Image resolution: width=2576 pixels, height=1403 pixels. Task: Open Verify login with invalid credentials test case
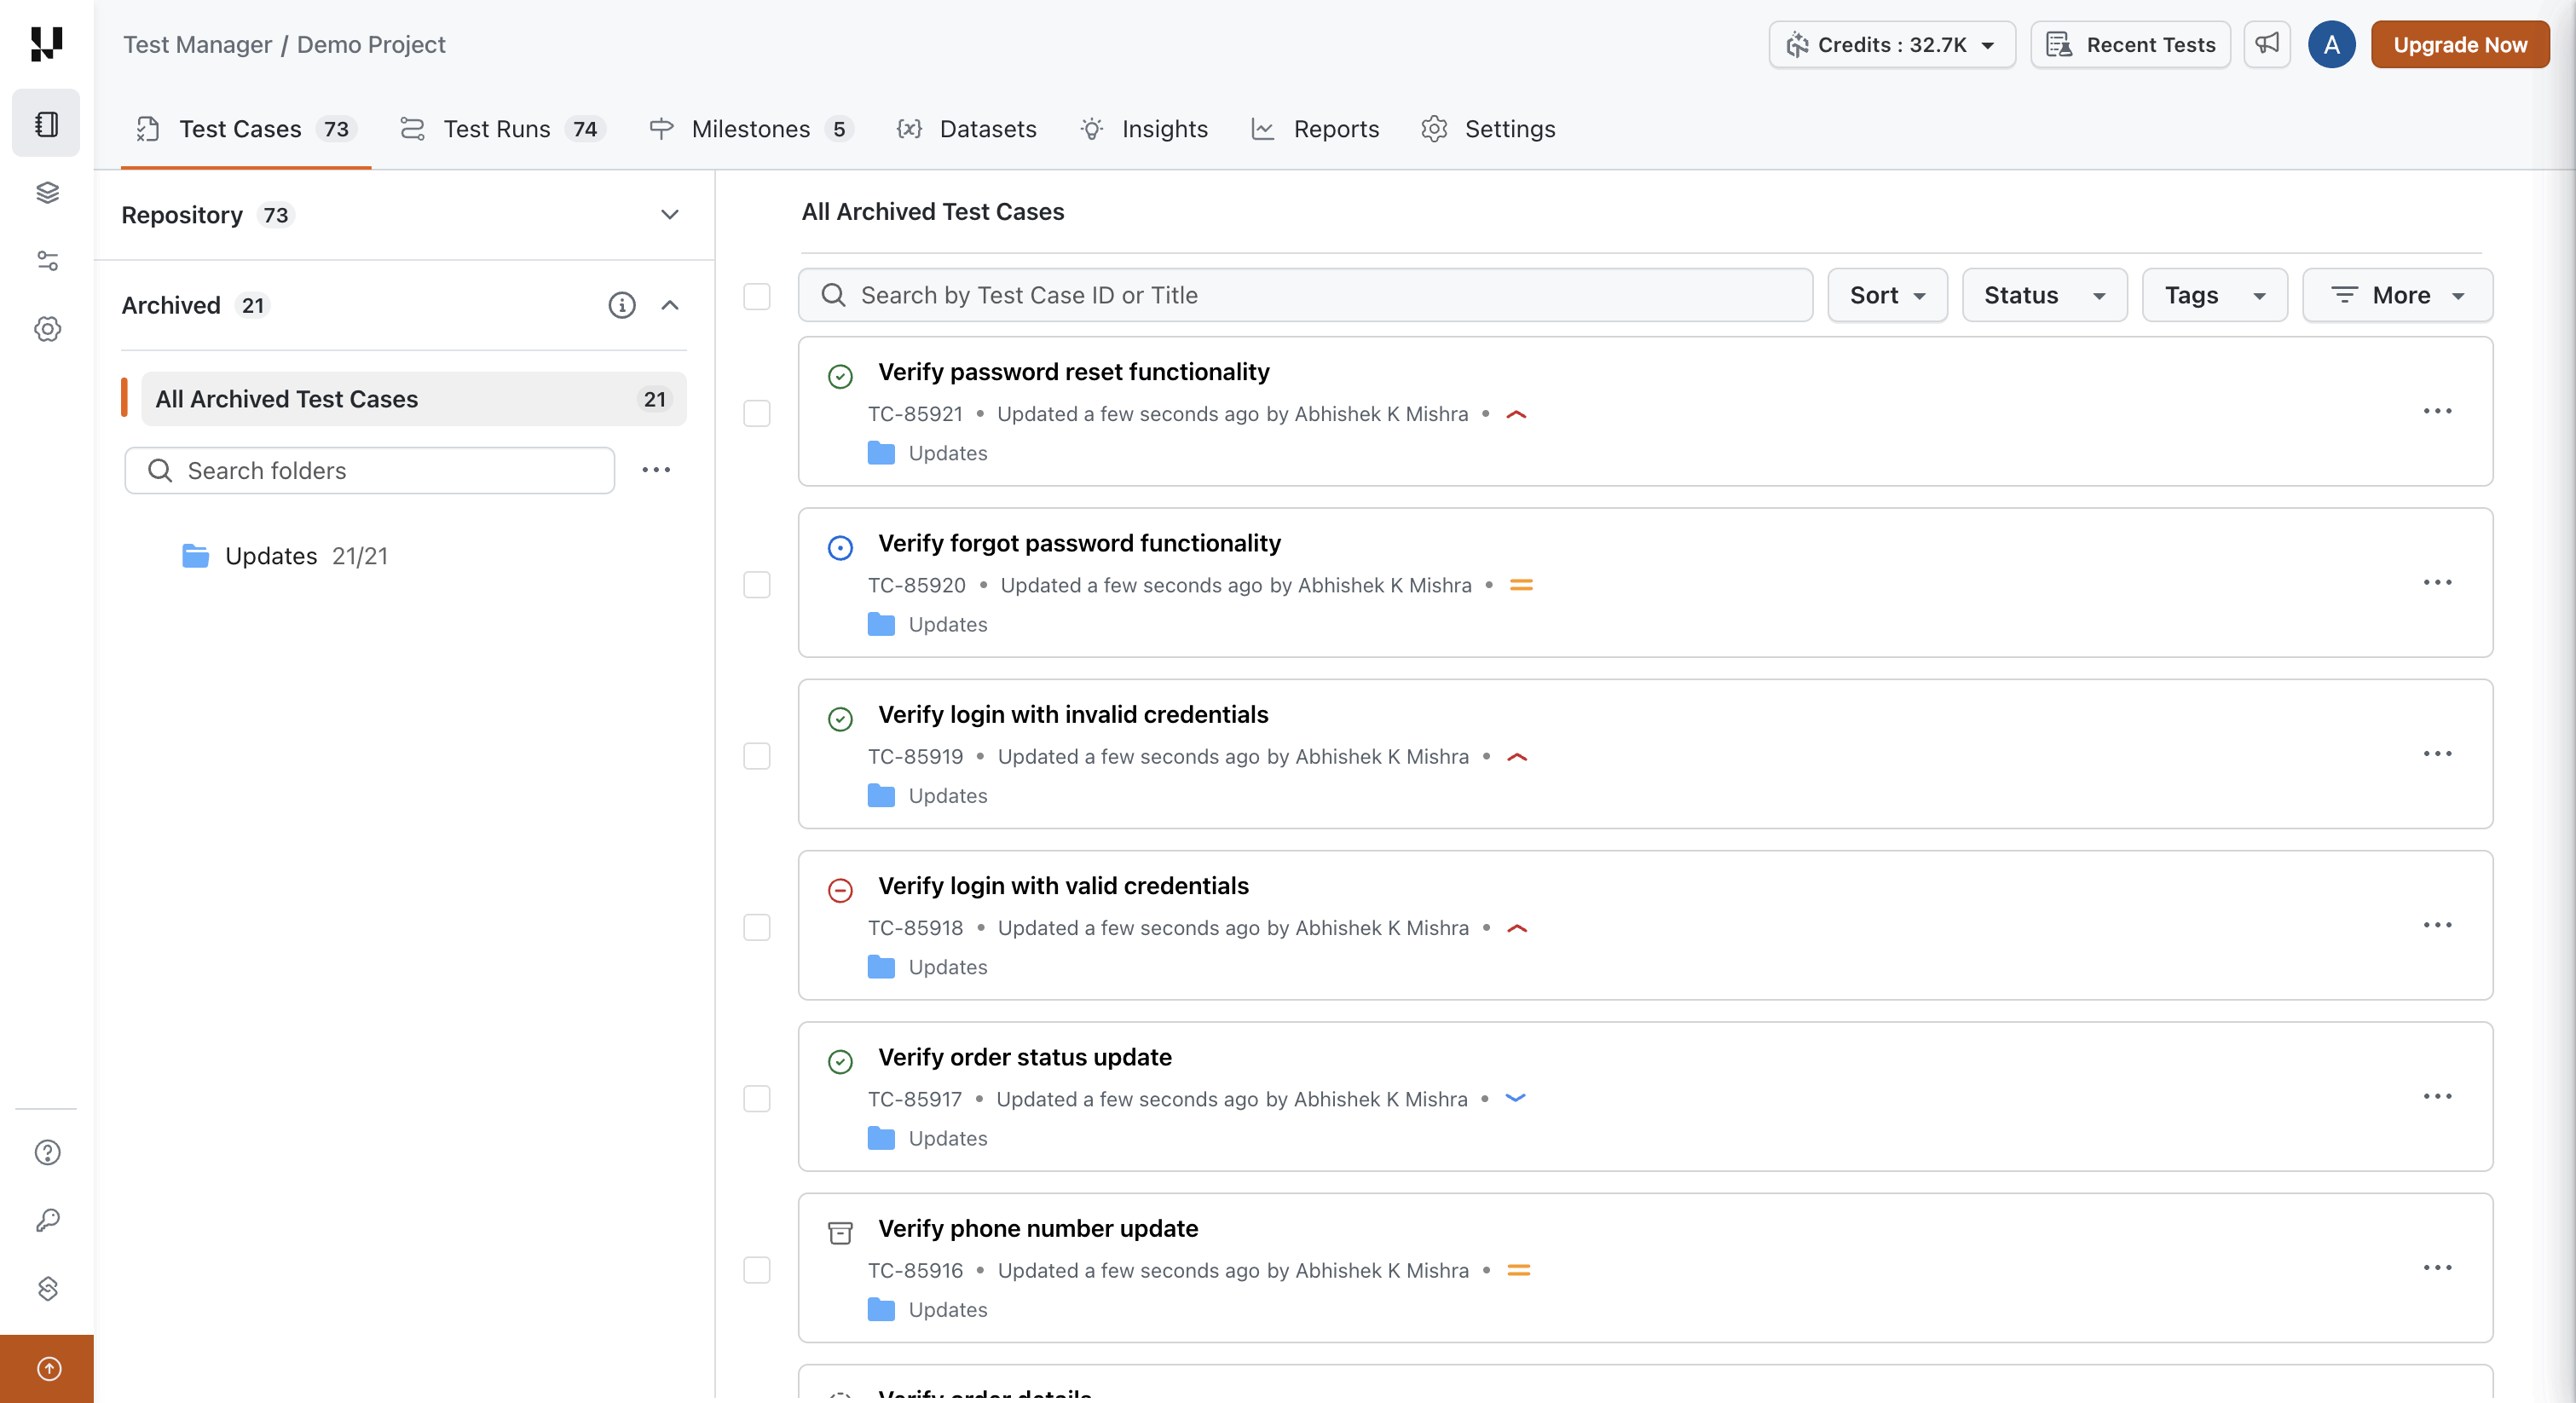(x=1073, y=714)
